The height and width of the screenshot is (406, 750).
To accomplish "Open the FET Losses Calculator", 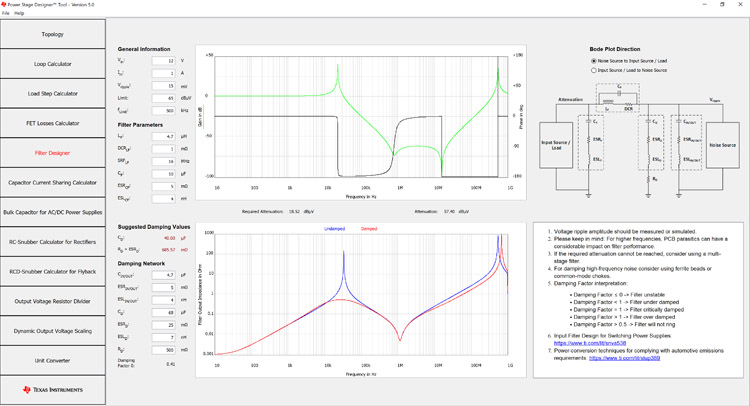I will tap(53, 123).
